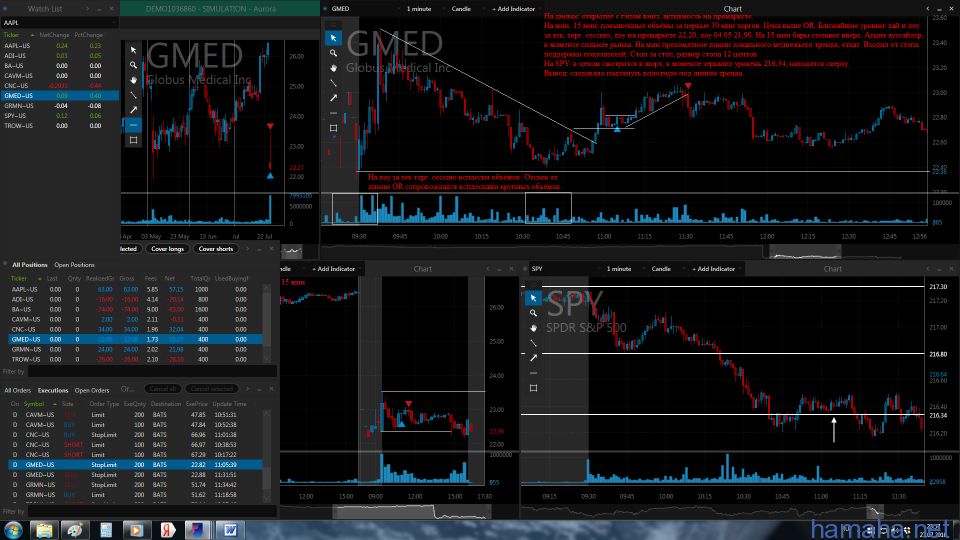The height and width of the screenshot is (540, 960).
Task: Open 1 minute timeframe dropdown in GMED chart
Action: point(423,9)
